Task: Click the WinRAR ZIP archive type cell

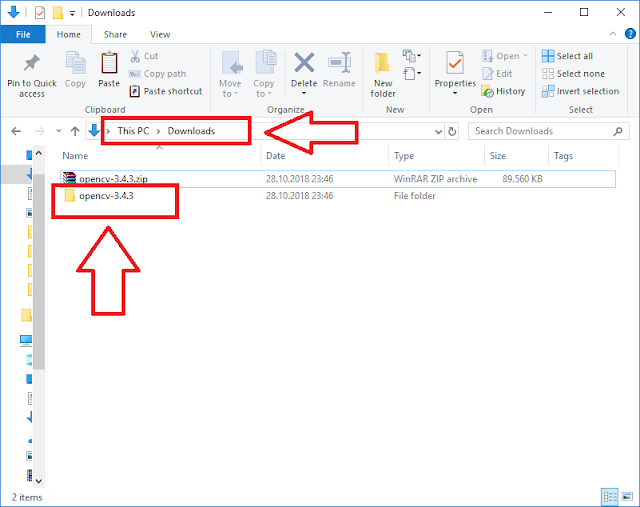Action: (x=436, y=179)
